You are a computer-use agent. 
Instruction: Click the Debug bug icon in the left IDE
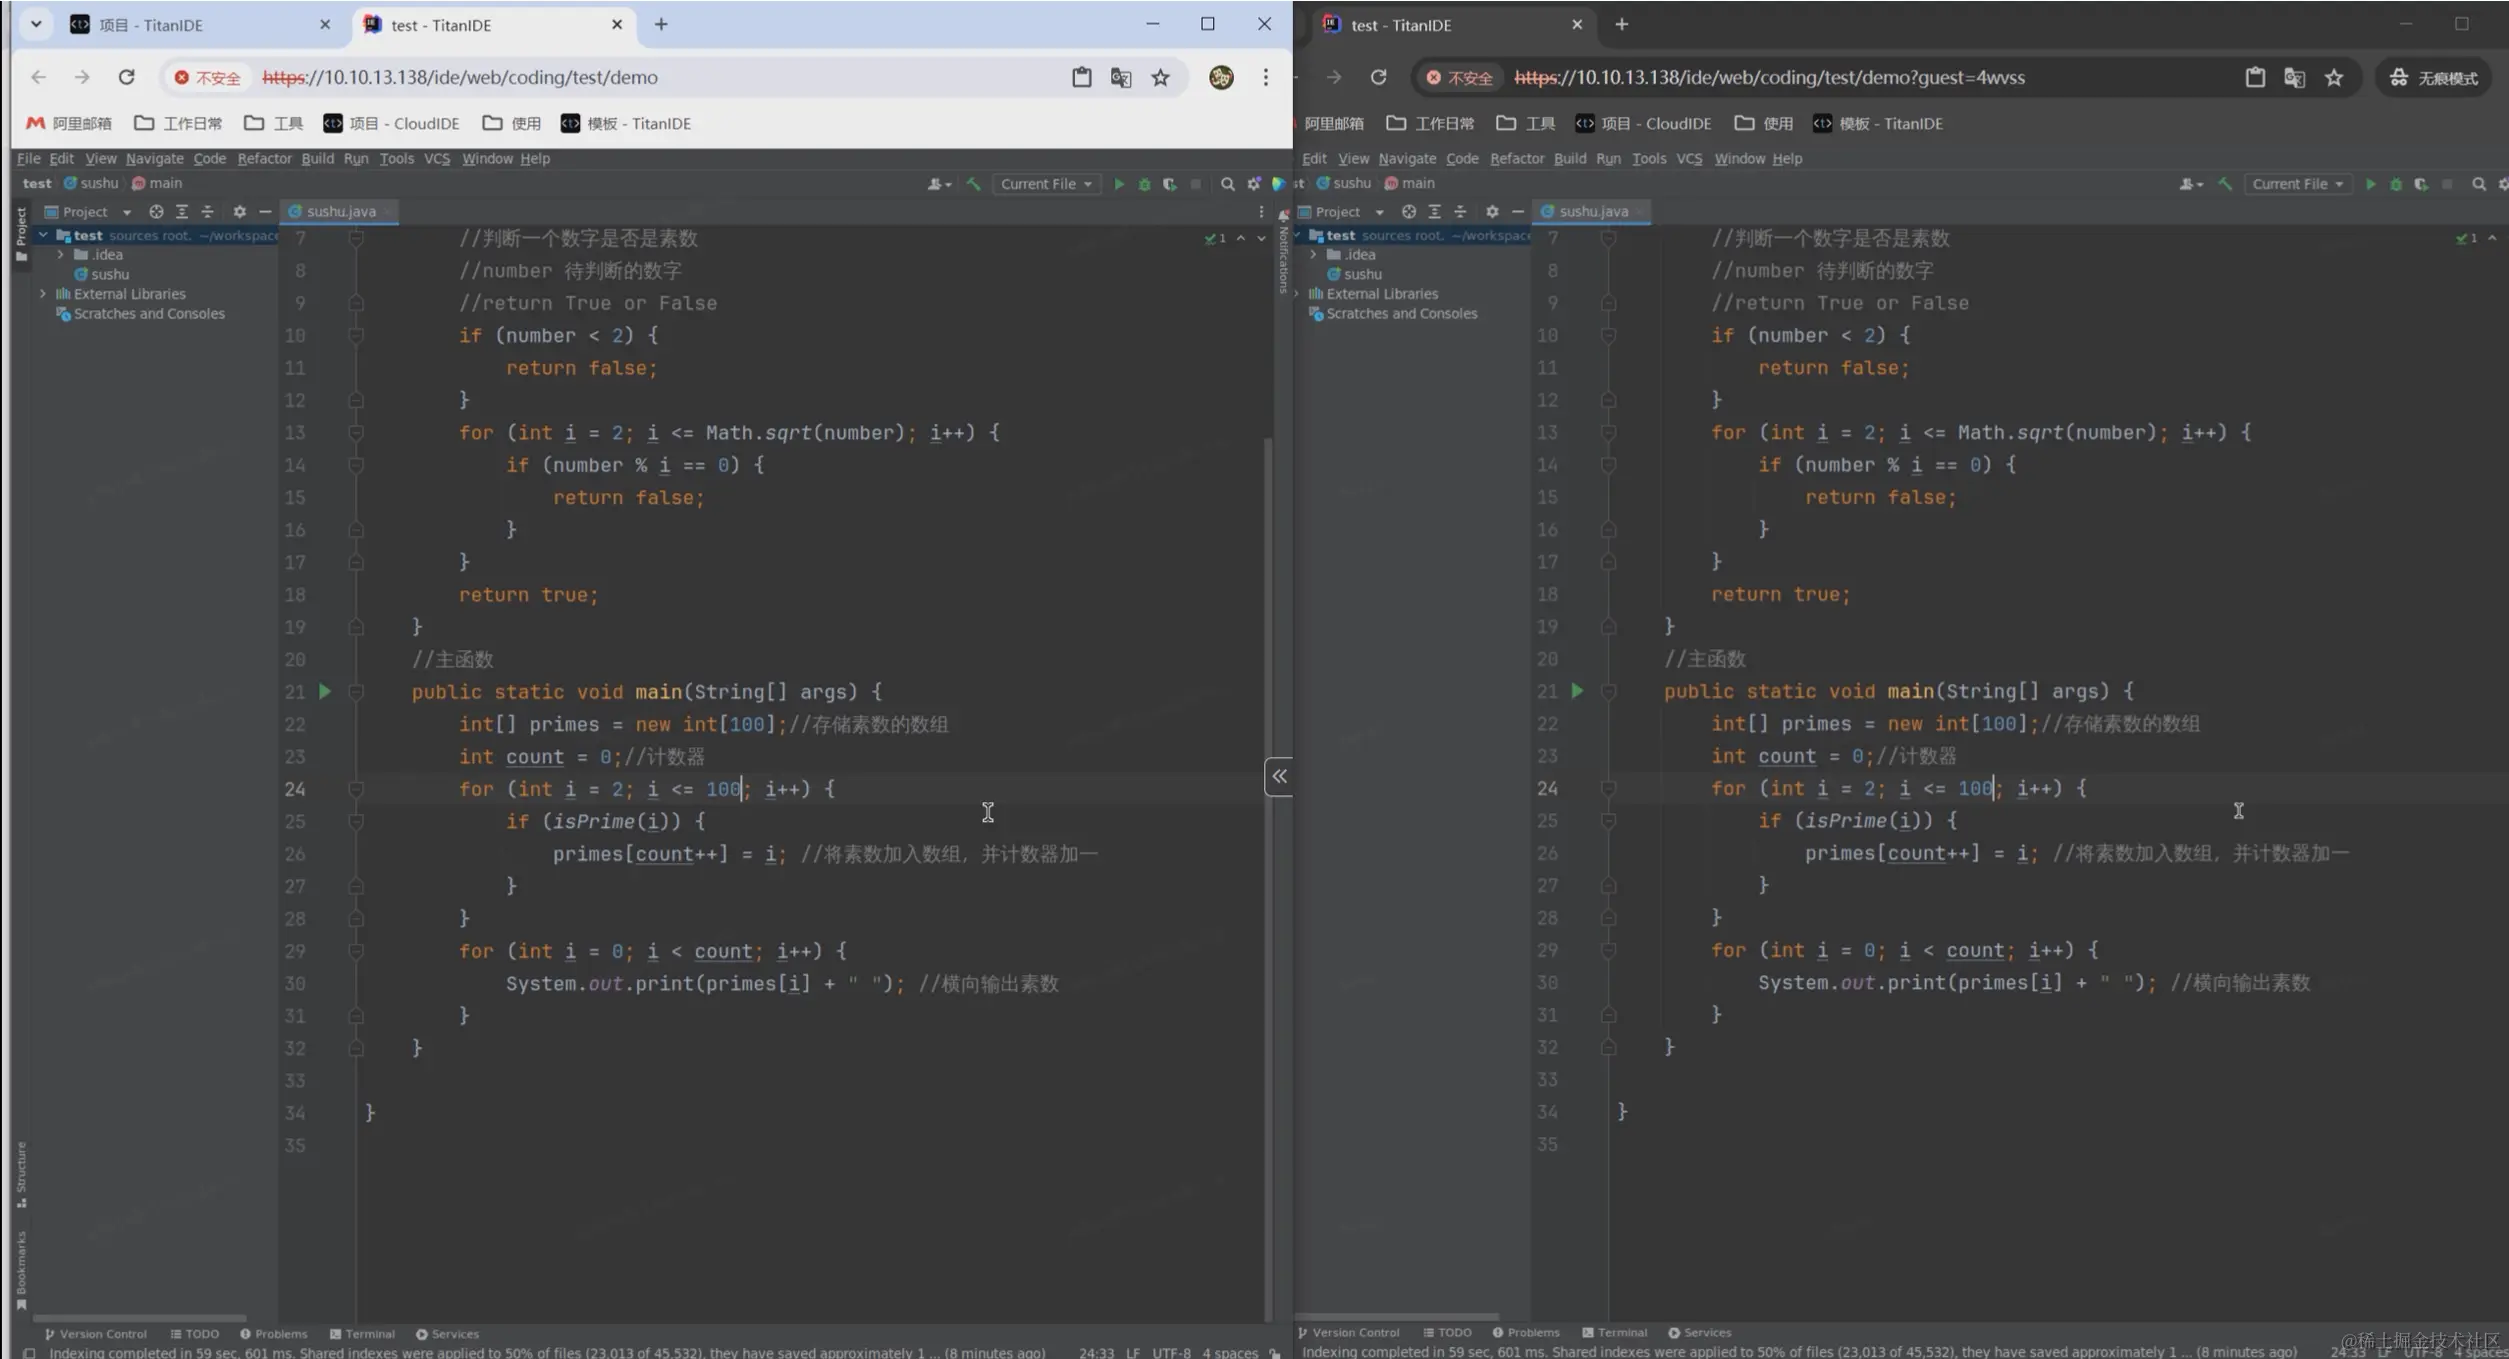1144,184
